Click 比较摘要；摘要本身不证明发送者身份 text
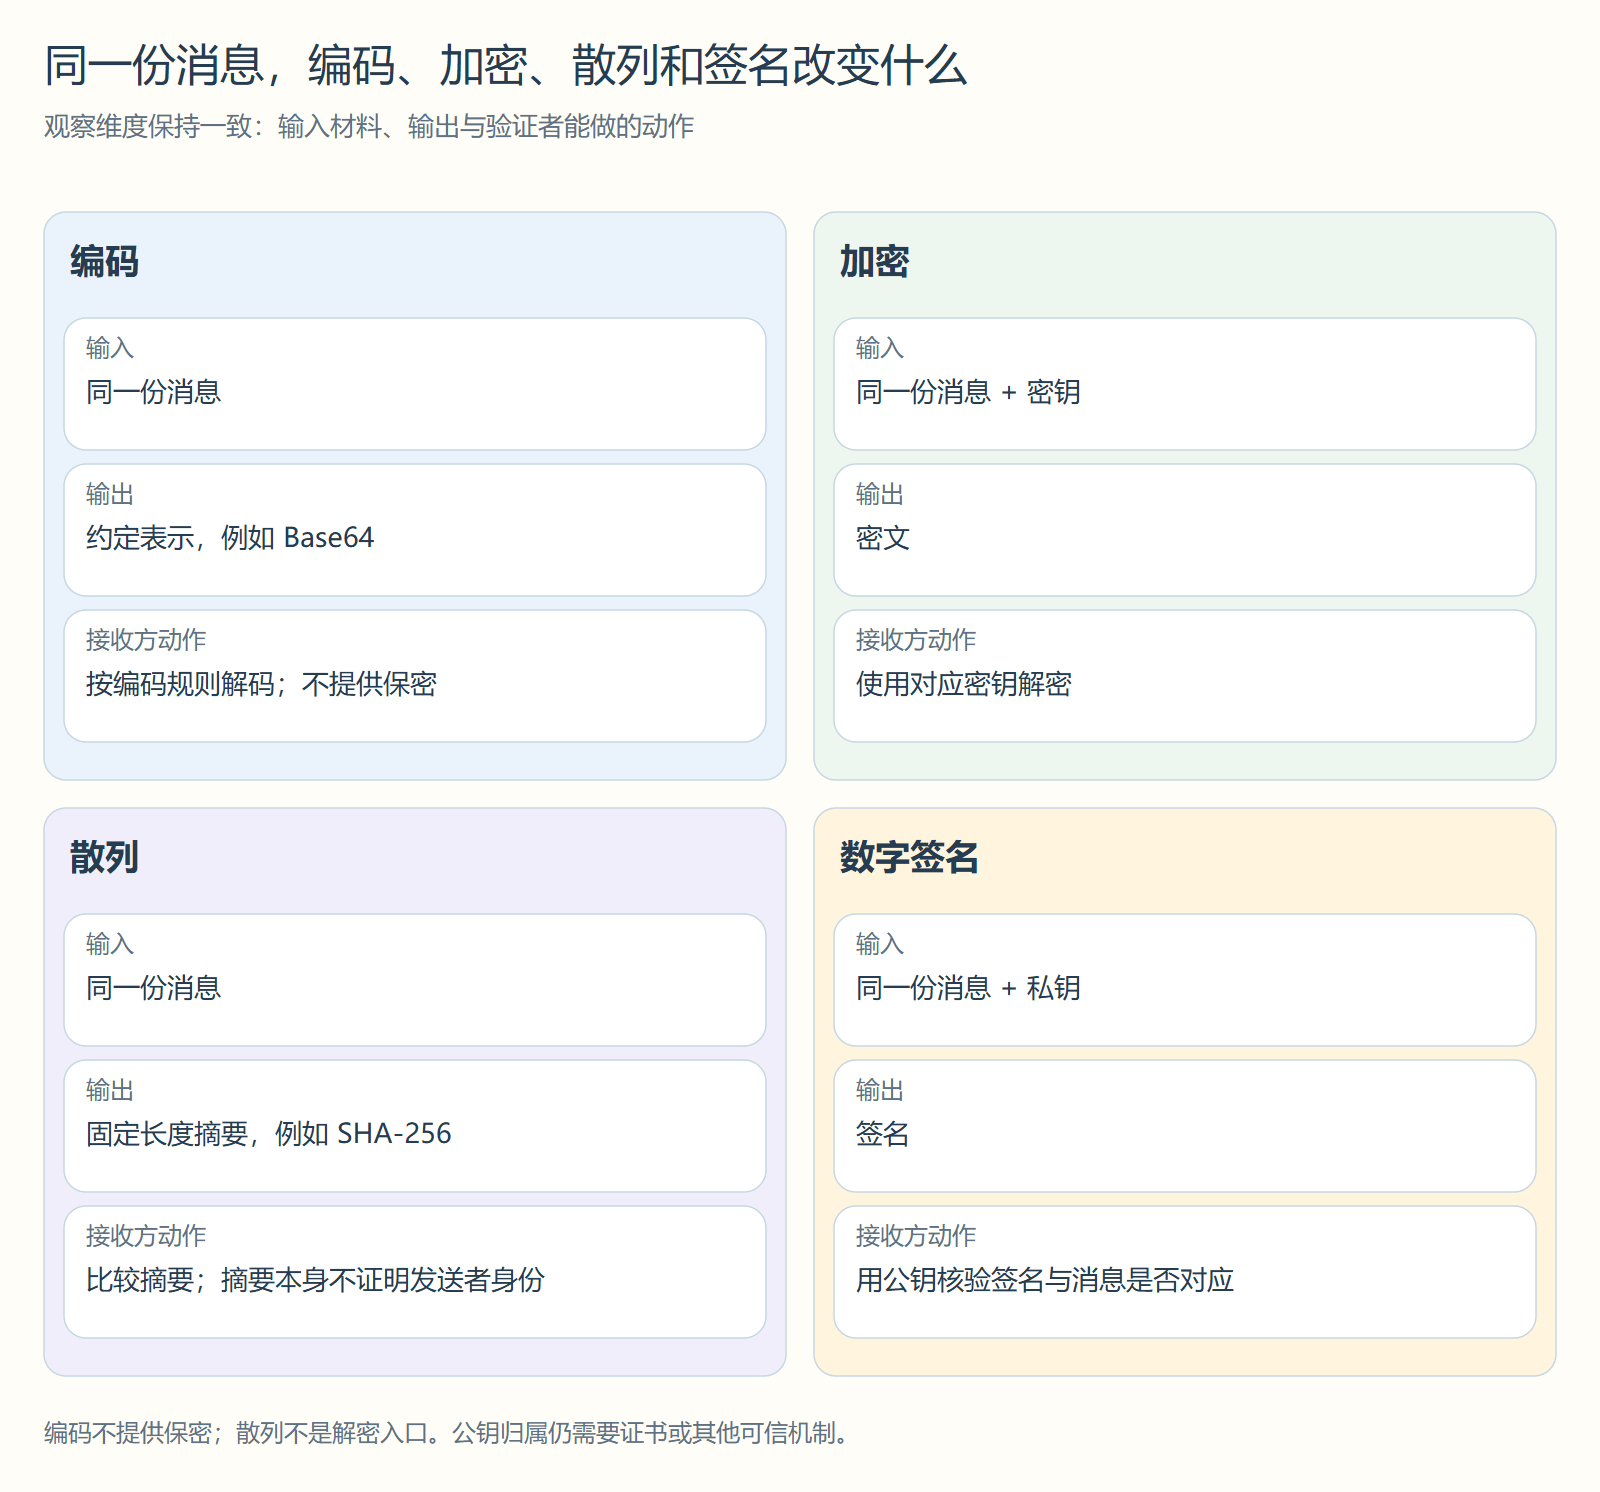Screen dimensions: 1600x1492 click(x=315, y=1280)
